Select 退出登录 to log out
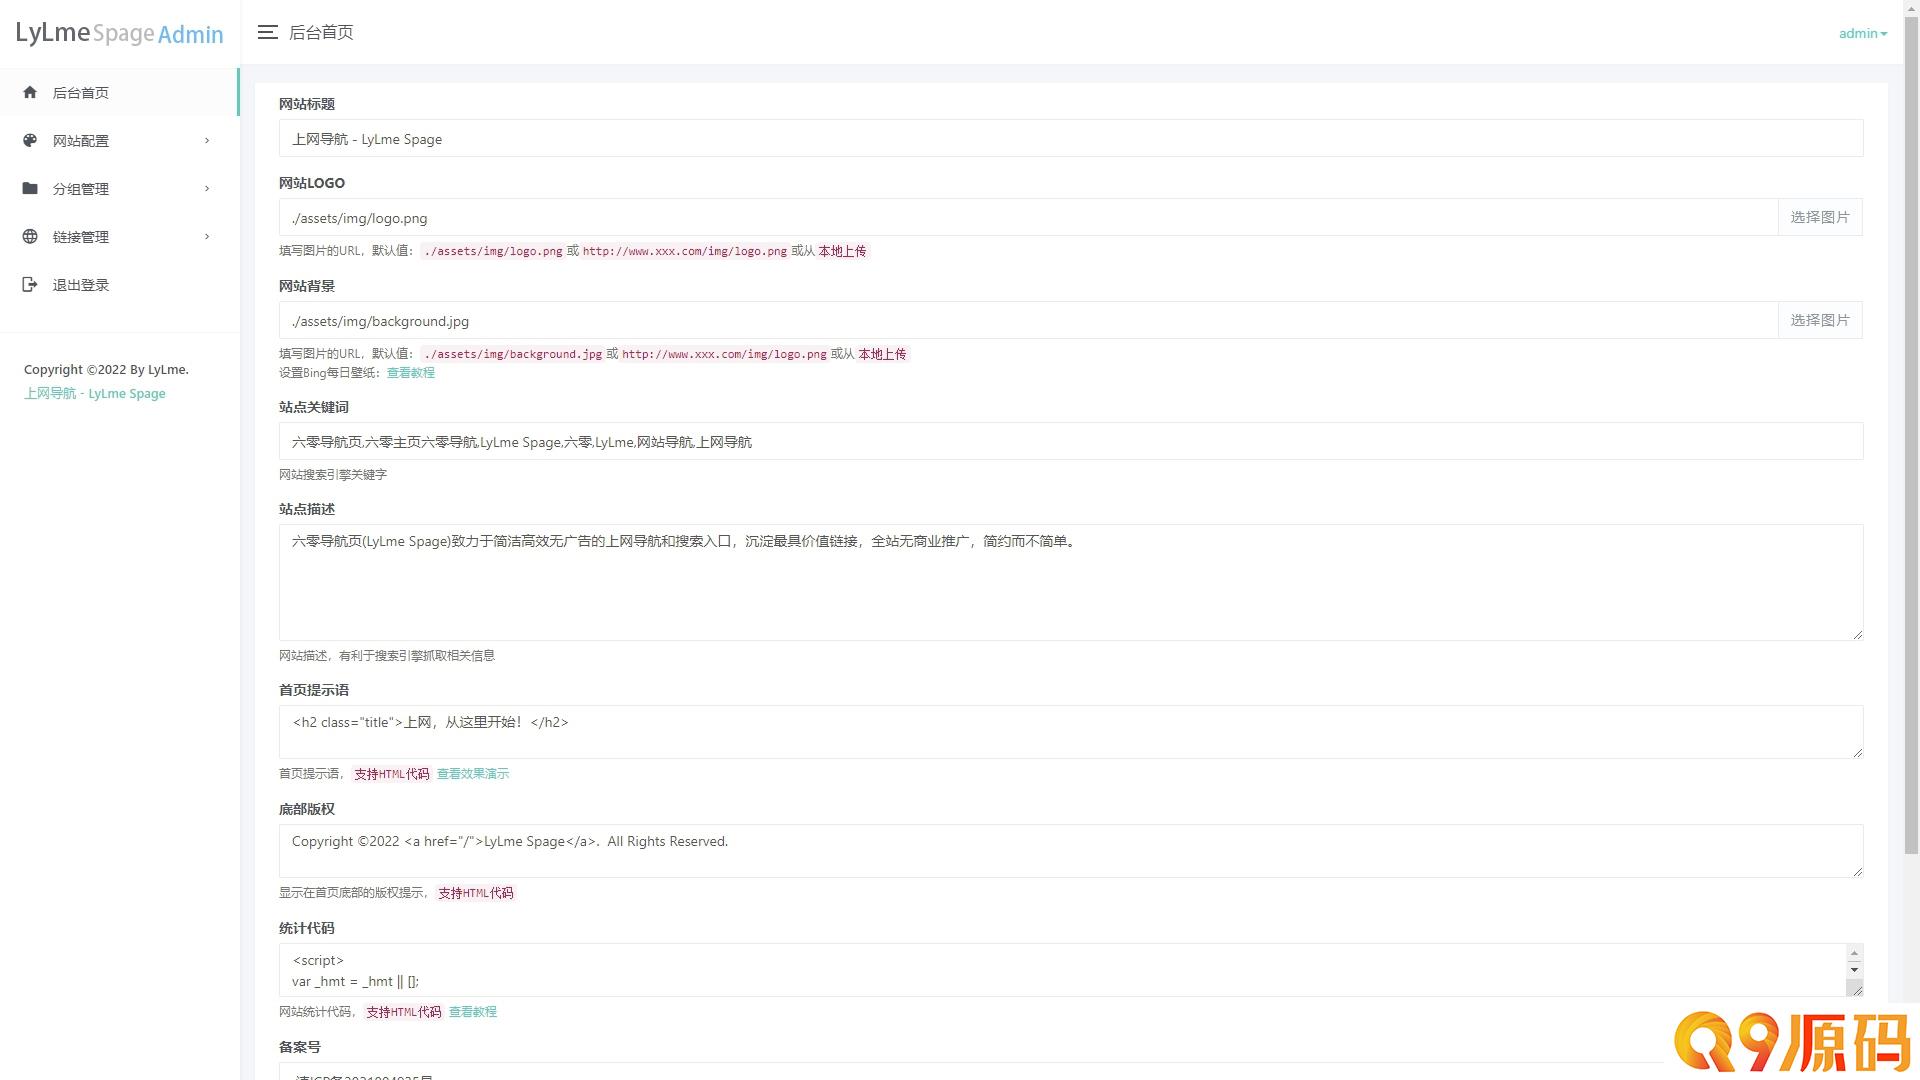The width and height of the screenshot is (1920, 1080). click(x=119, y=284)
